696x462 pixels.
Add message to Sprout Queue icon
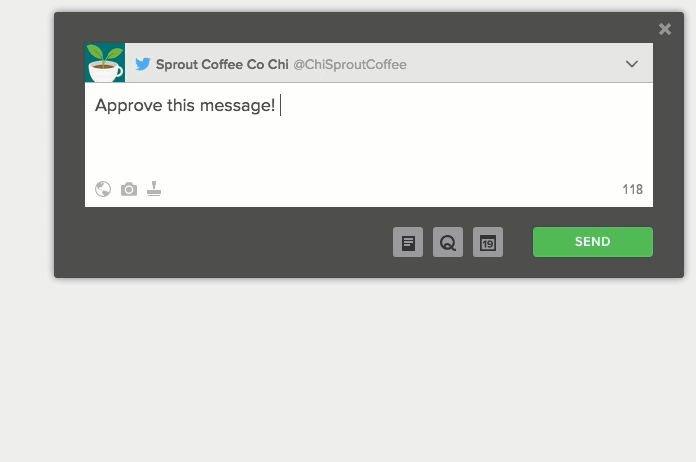coord(448,242)
